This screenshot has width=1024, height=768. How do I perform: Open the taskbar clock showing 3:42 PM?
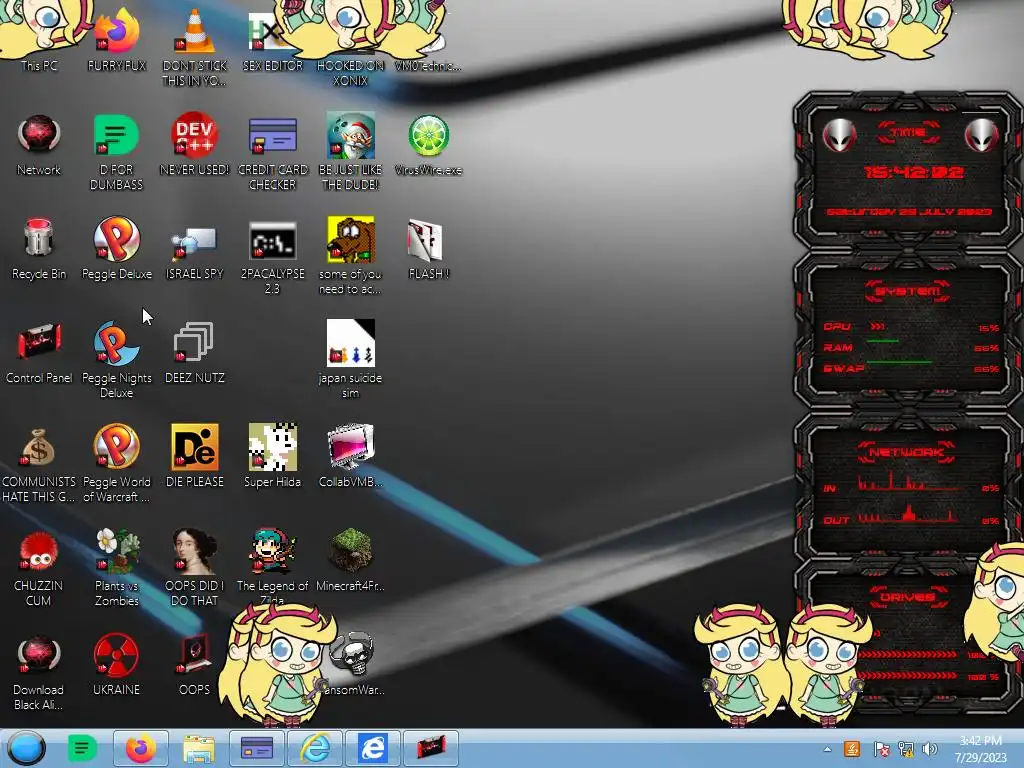(980, 749)
